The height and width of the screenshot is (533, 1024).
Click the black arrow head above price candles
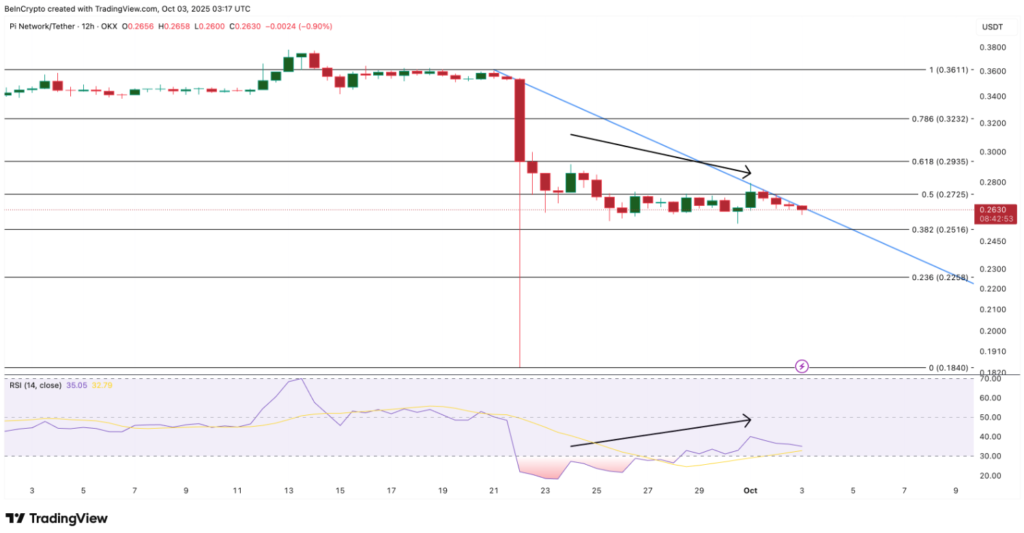click(x=744, y=172)
